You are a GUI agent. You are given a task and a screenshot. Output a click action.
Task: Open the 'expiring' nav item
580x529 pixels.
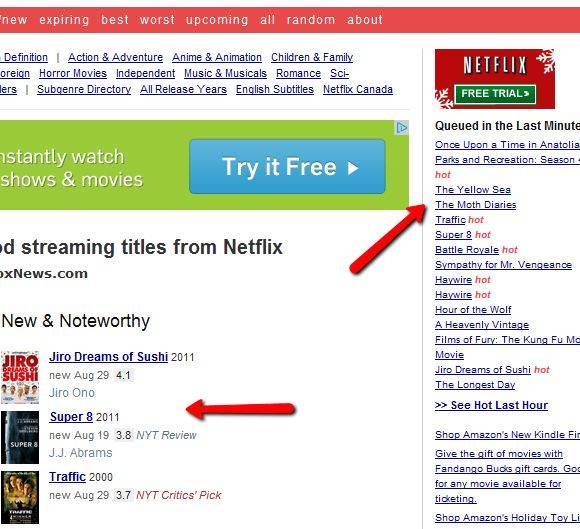[x=64, y=20]
